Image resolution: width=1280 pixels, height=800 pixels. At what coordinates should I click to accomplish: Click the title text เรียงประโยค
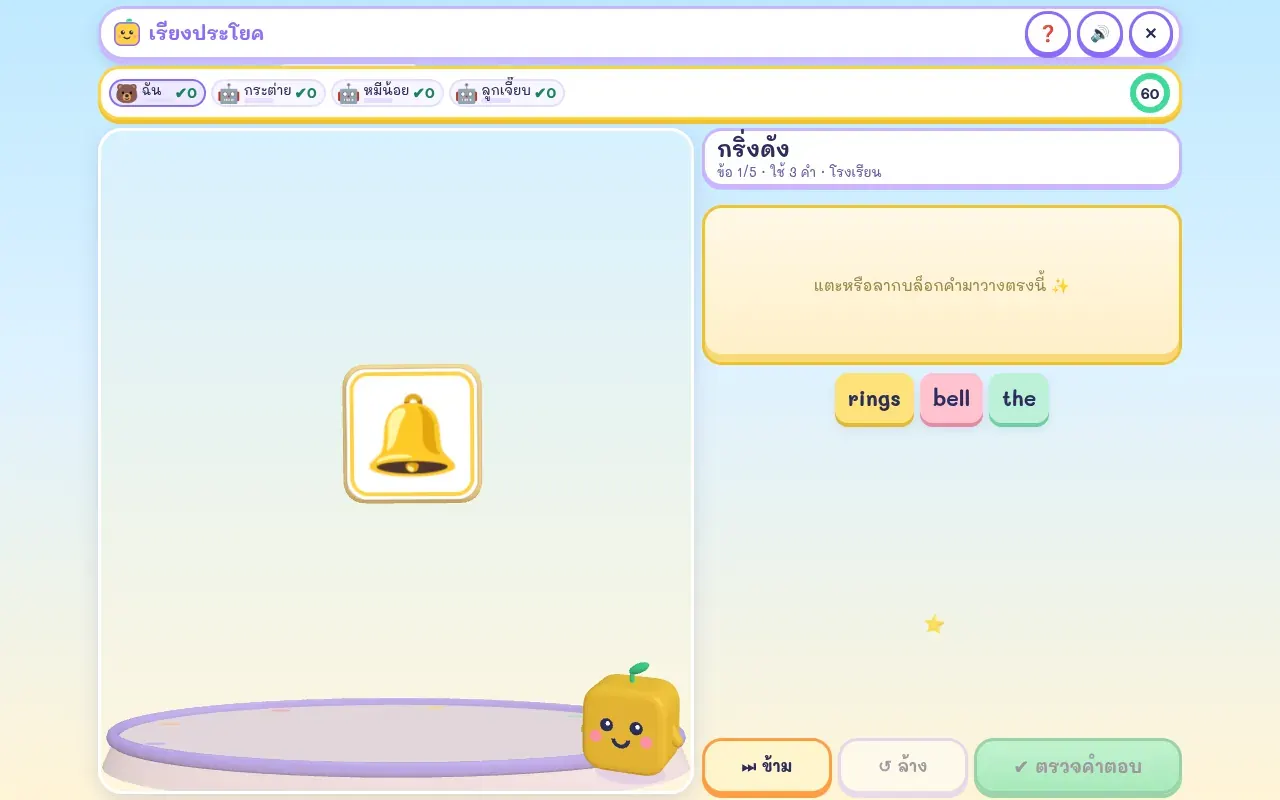[206, 33]
